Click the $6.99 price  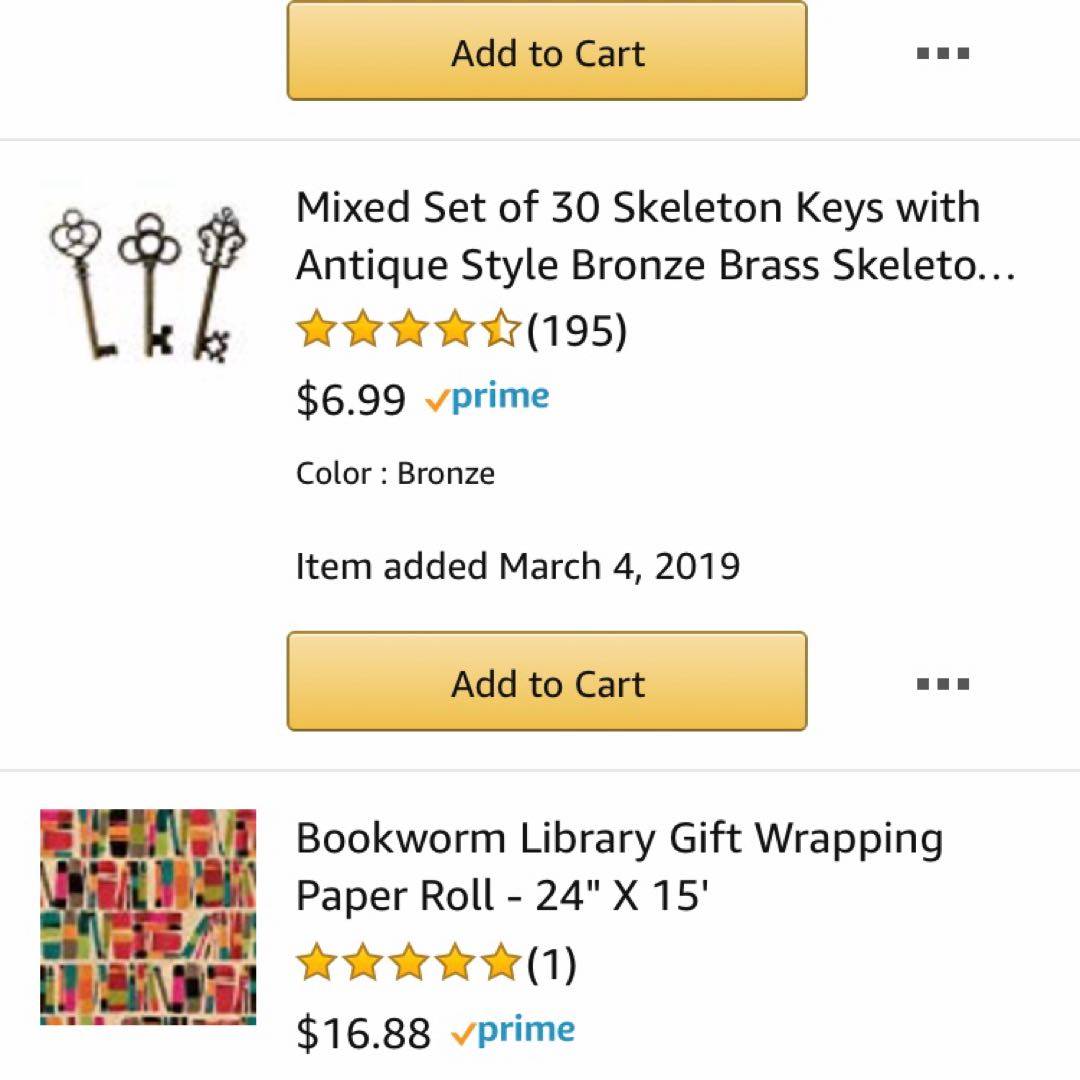(x=351, y=400)
